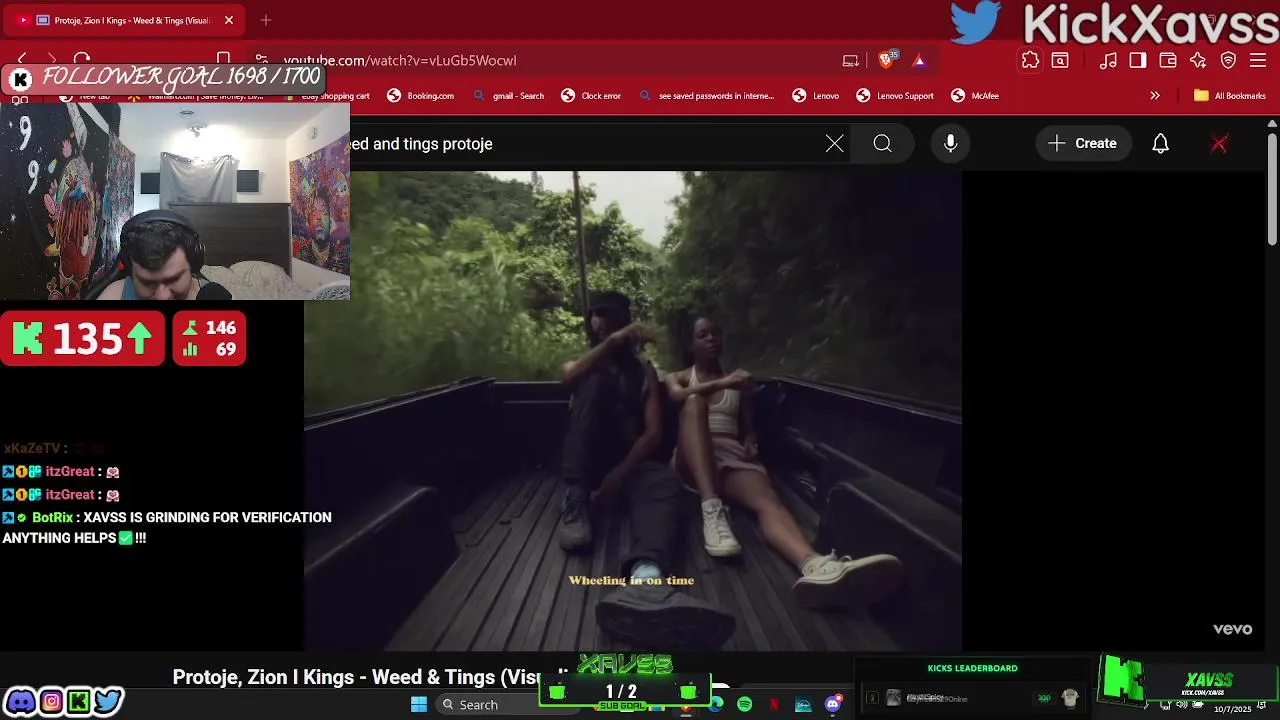Click the Brave Rewards triangle icon
Viewport: 1280px width, 720px height.
919,60
